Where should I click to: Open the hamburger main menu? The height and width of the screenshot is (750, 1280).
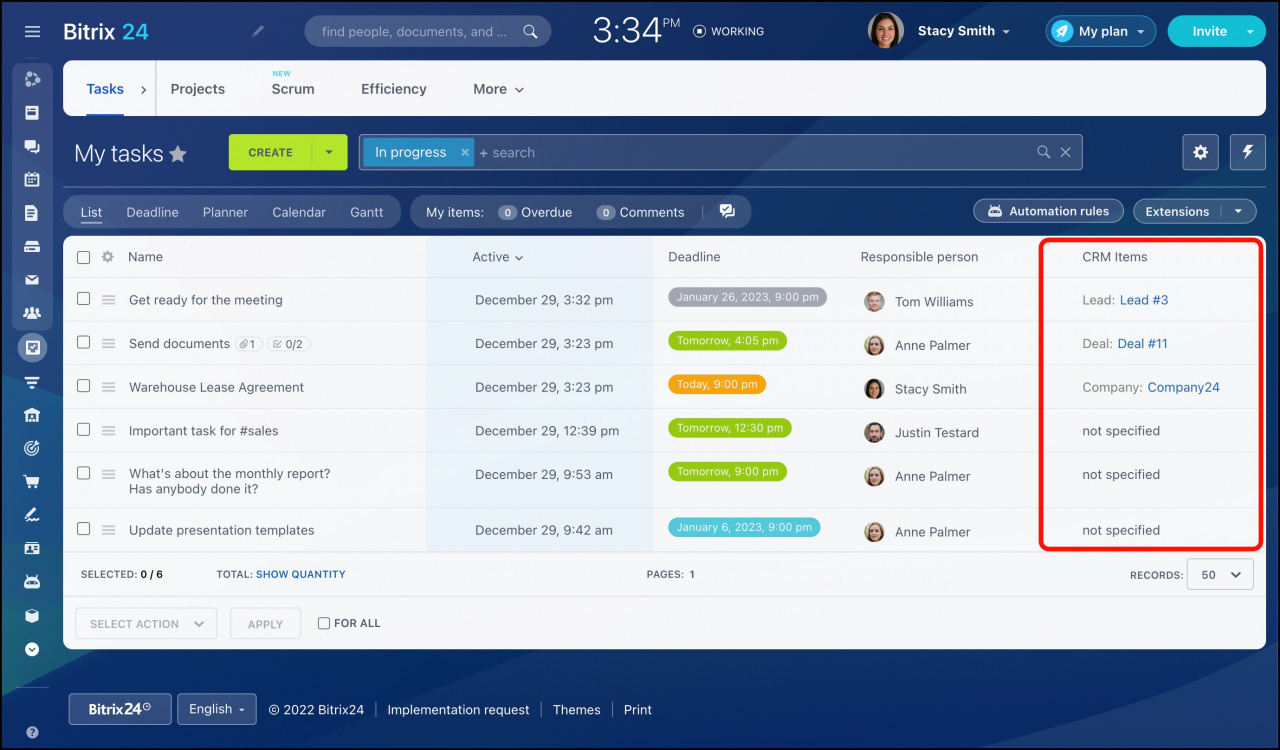tap(32, 32)
